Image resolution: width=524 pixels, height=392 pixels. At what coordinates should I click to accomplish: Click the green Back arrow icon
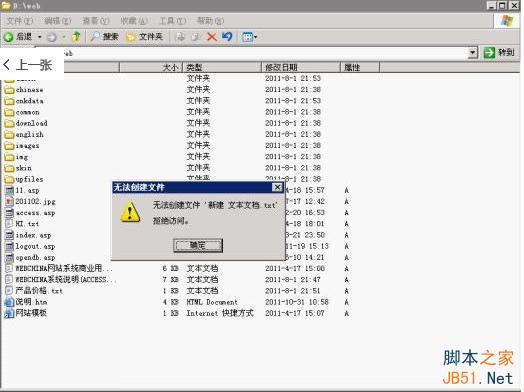pyautogui.click(x=8, y=37)
